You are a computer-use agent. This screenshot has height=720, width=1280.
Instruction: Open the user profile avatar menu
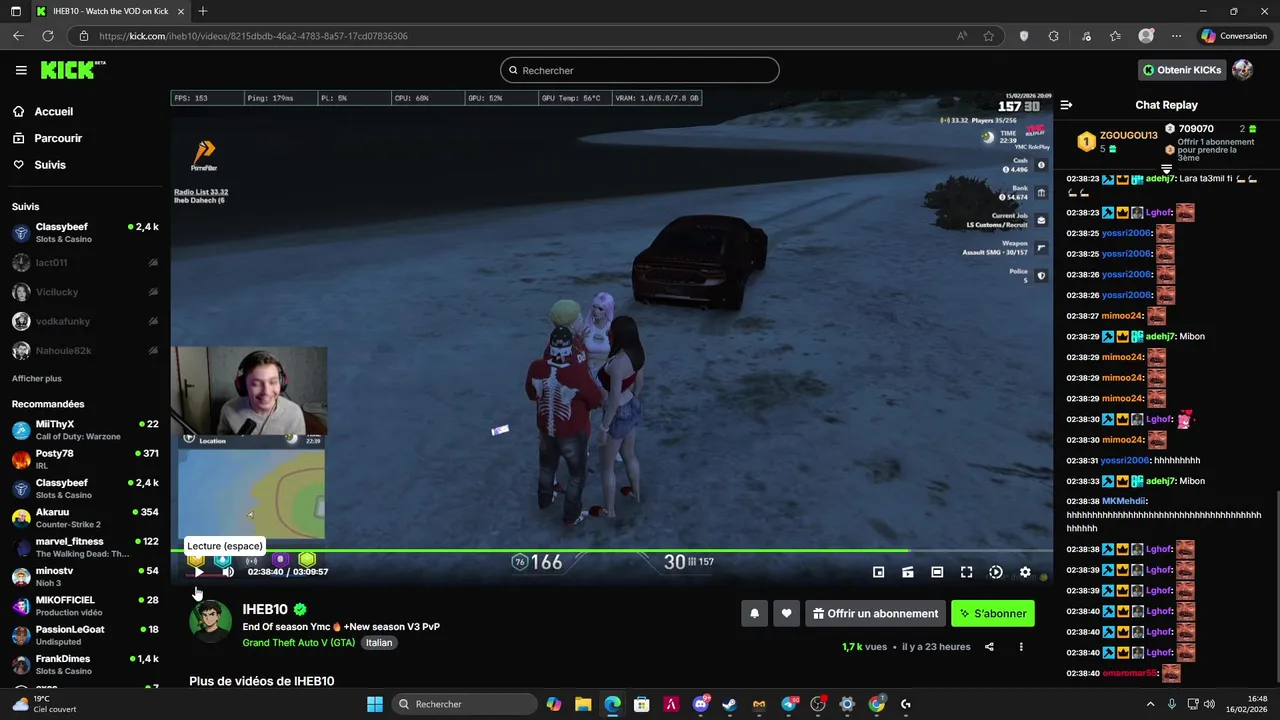click(1243, 70)
